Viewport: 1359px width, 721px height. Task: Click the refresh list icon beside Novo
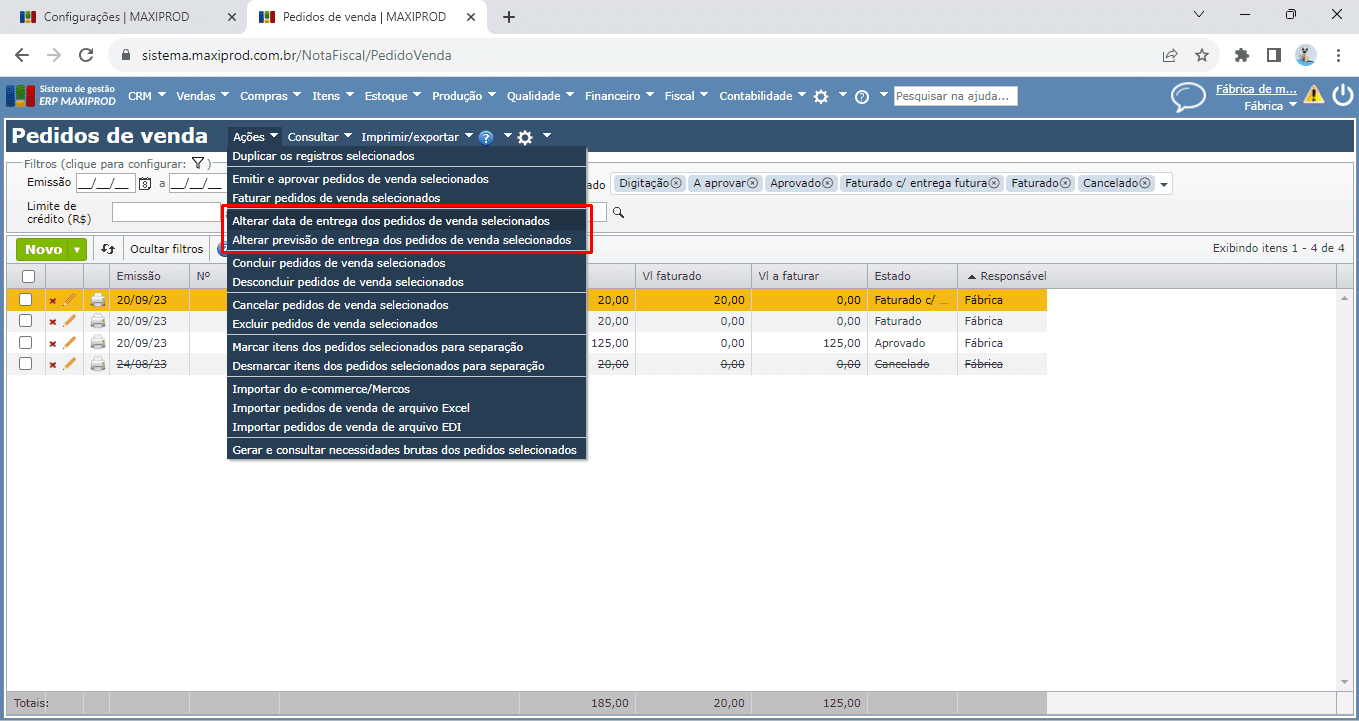click(x=108, y=249)
